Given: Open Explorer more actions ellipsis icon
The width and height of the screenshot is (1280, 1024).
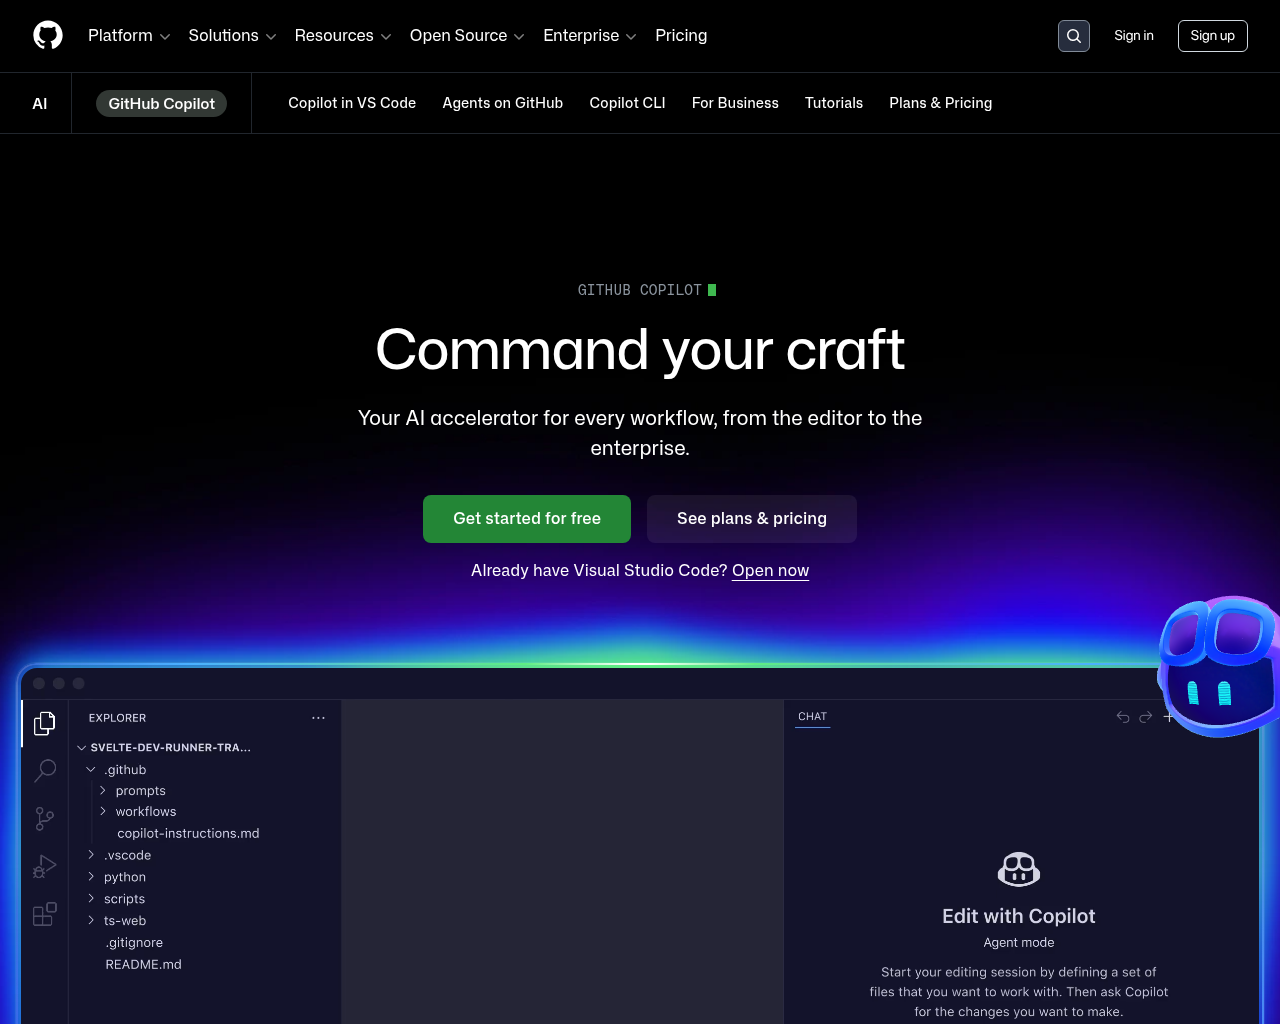Looking at the screenshot, I should point(318,717).
